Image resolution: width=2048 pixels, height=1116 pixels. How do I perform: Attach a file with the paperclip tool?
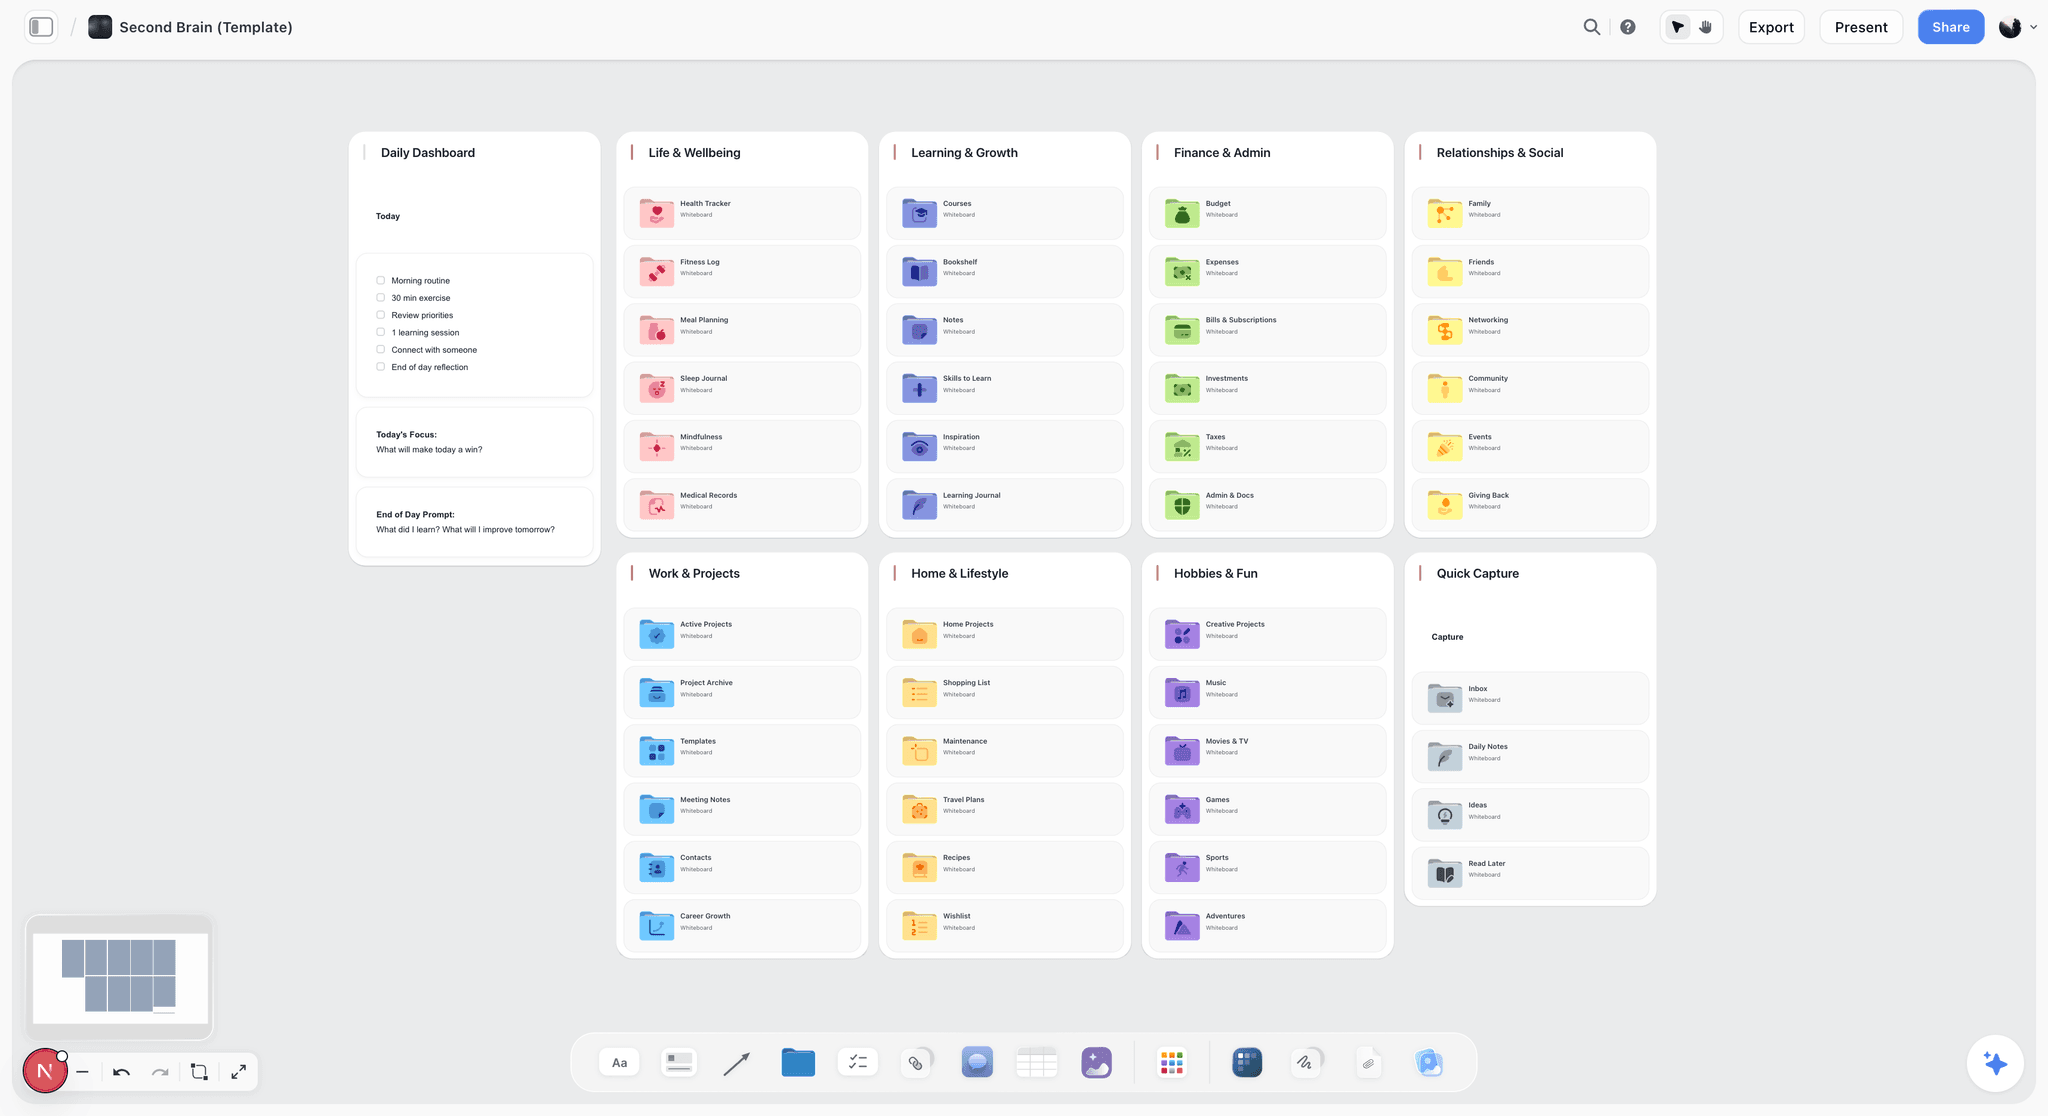pyautogui.click(x=1368, y=1062)
